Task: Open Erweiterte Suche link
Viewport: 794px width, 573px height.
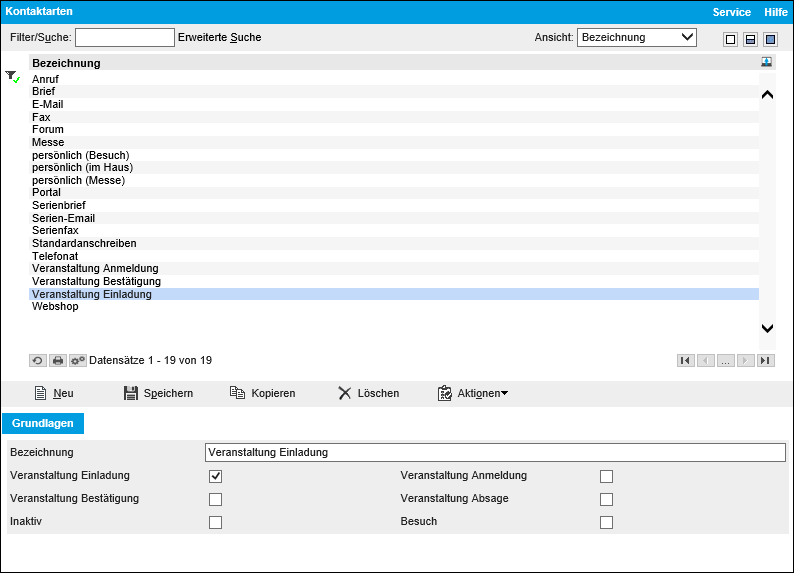Action: 219,37
